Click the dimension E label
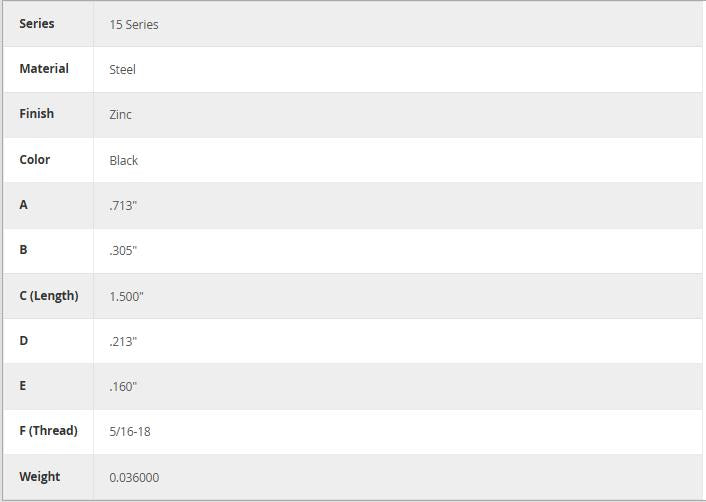The image size is (706, 502). click(23, 385)
